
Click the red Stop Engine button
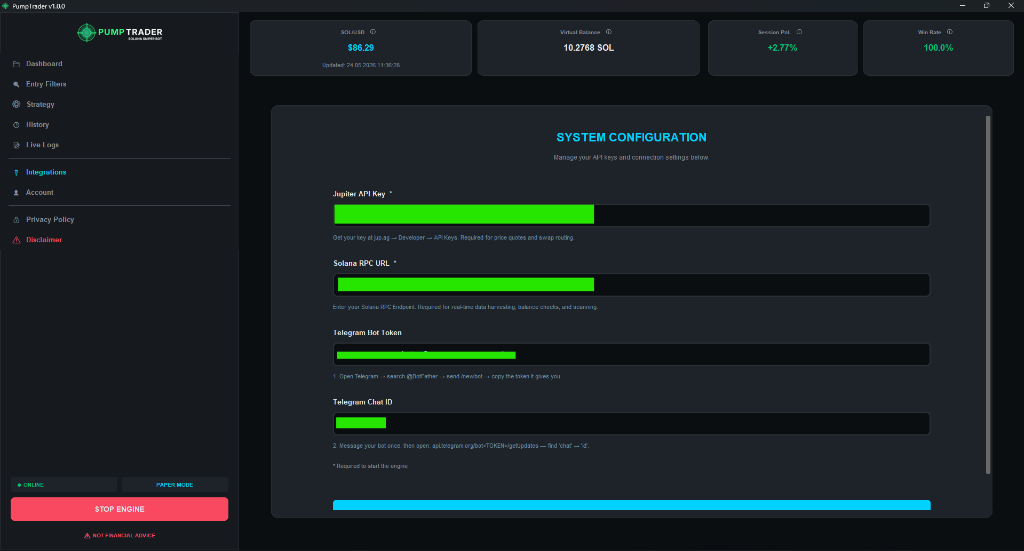coord(120,509)
